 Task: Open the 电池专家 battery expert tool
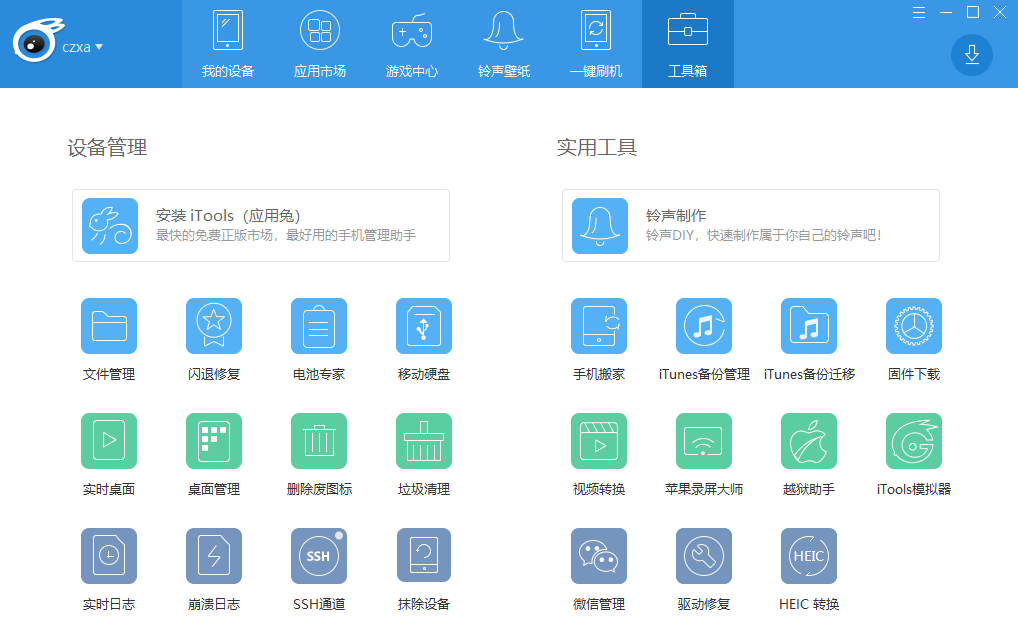319,326
